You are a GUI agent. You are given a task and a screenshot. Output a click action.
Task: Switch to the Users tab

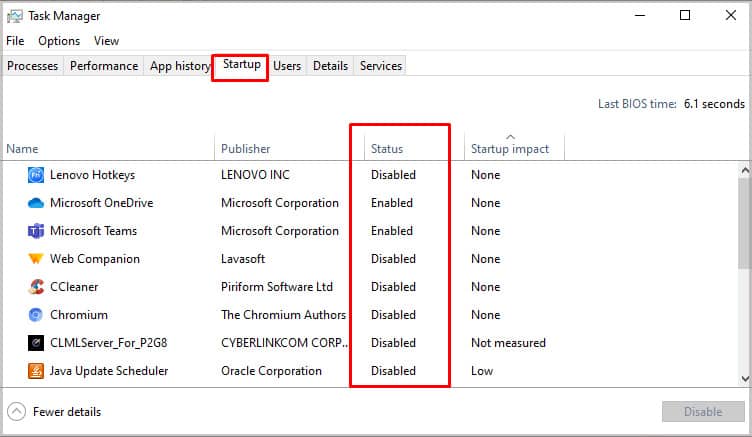[287, 66]
